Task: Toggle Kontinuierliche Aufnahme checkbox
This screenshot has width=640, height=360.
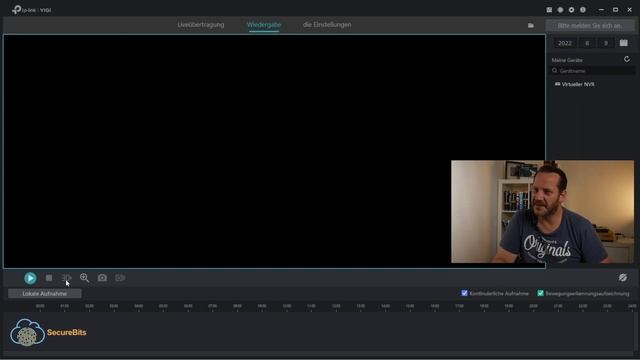Action: (x=464, y=293)
